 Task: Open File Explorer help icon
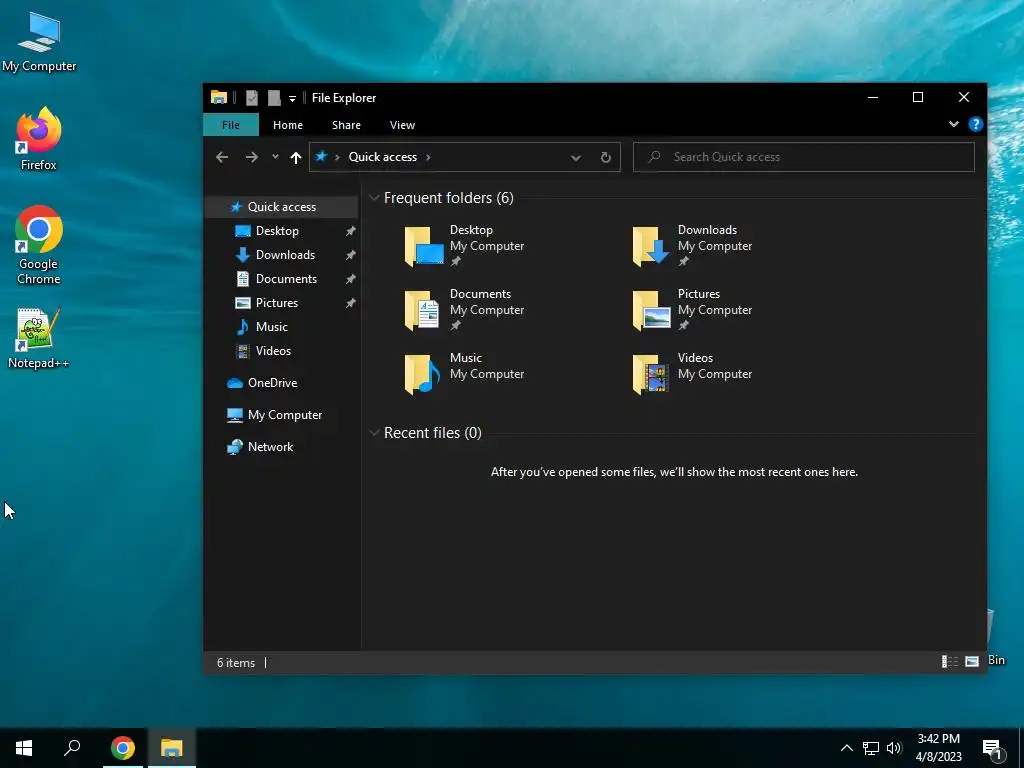coord(976,124)
